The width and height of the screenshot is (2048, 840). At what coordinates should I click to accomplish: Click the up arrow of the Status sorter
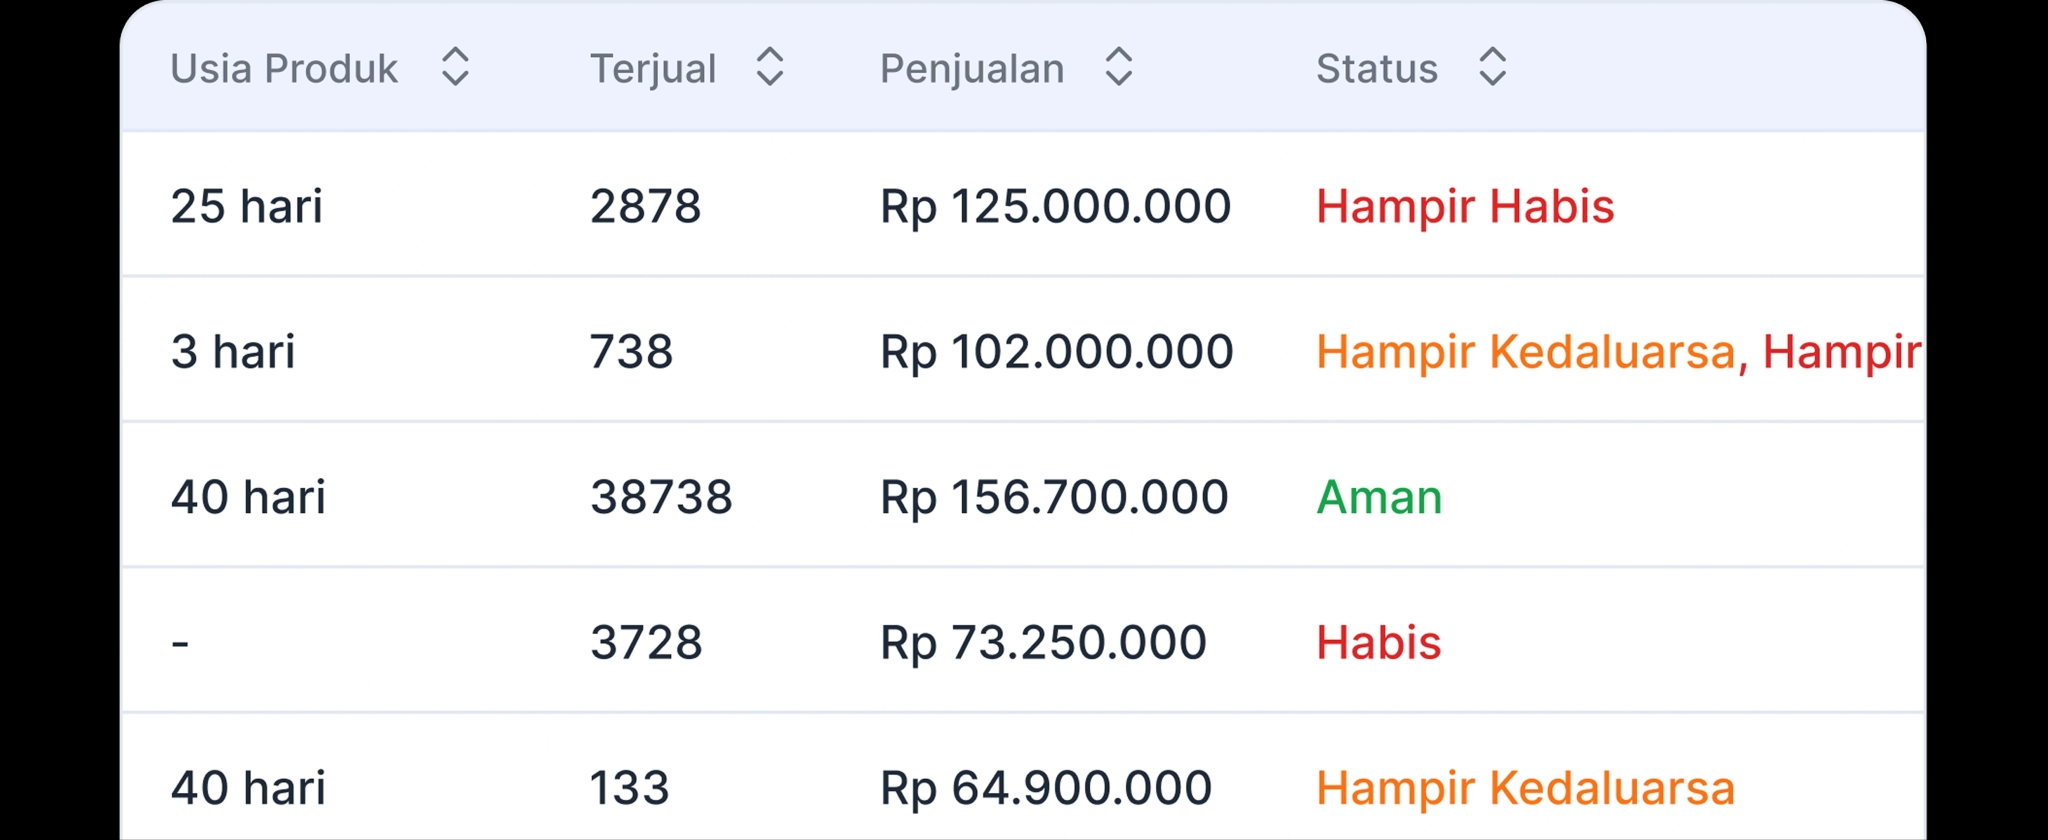point(1491,55)
